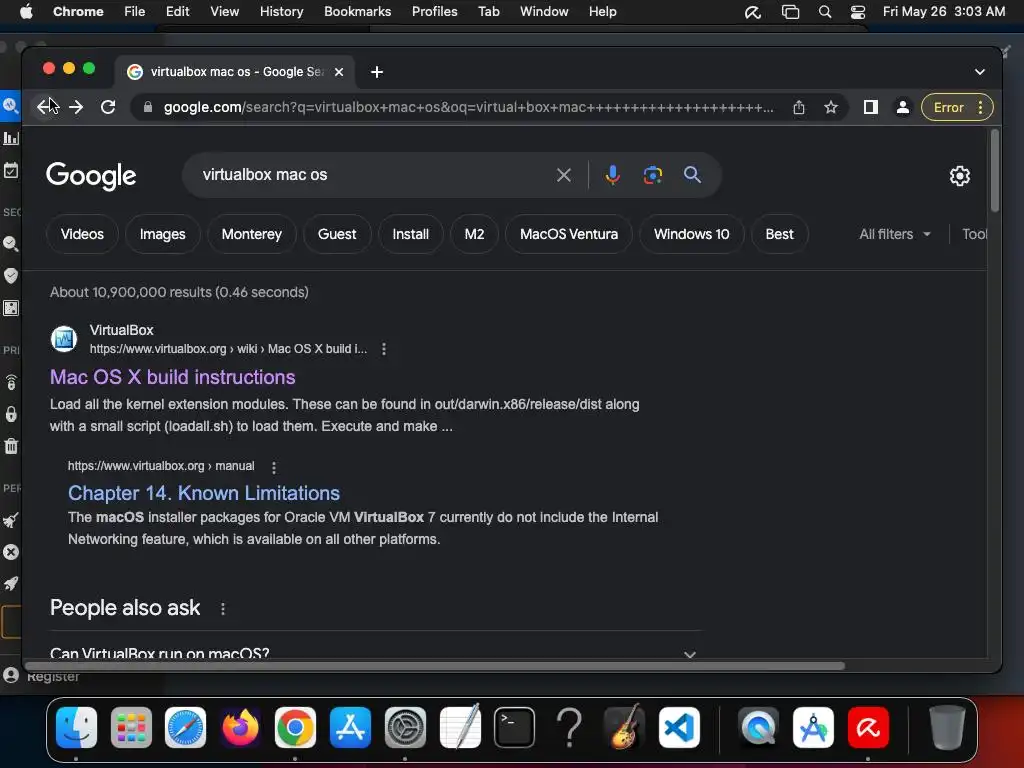Select the Install filter chip

point(411,234)
